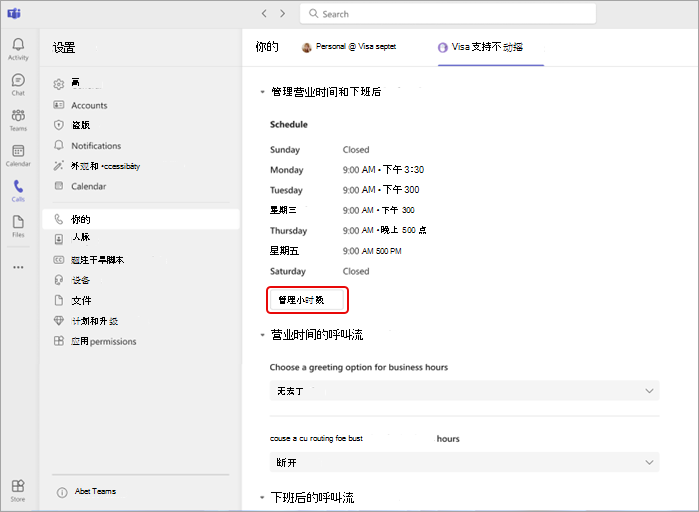Click the app permissions grid icon
699x512 pixels.
(x=59, y=341)
